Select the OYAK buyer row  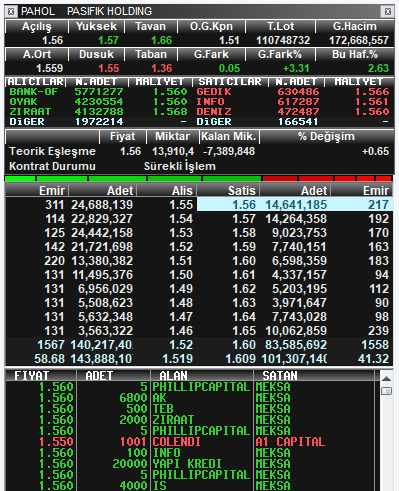tap(98, 102)
